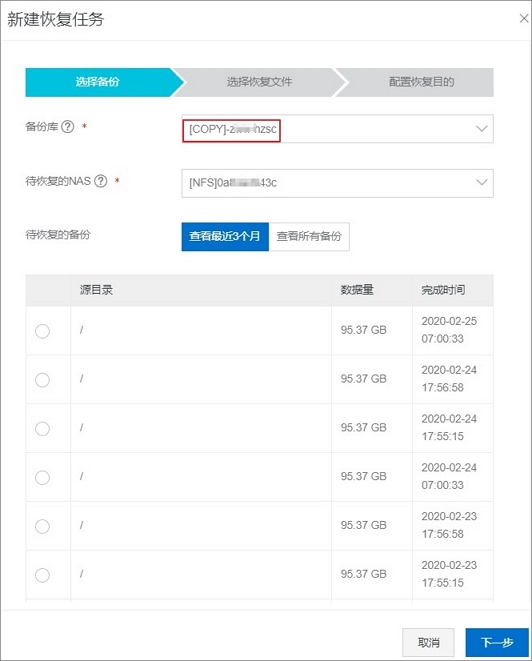Select the backup completed 2020-02-24 17:55:15
Screen dimensions: 532x661
tap(42, 429)
